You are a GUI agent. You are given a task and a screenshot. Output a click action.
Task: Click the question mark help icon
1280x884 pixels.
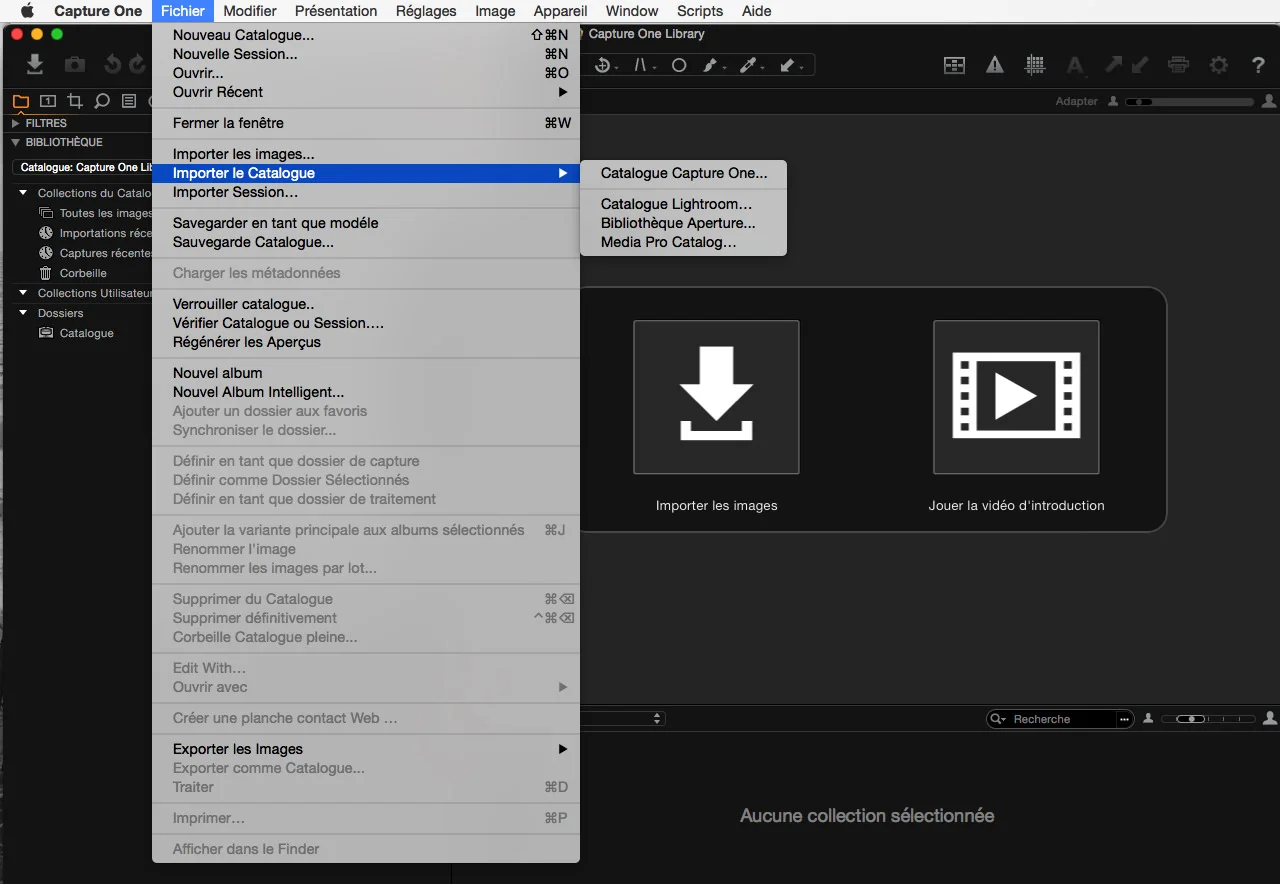(1259, 65)
